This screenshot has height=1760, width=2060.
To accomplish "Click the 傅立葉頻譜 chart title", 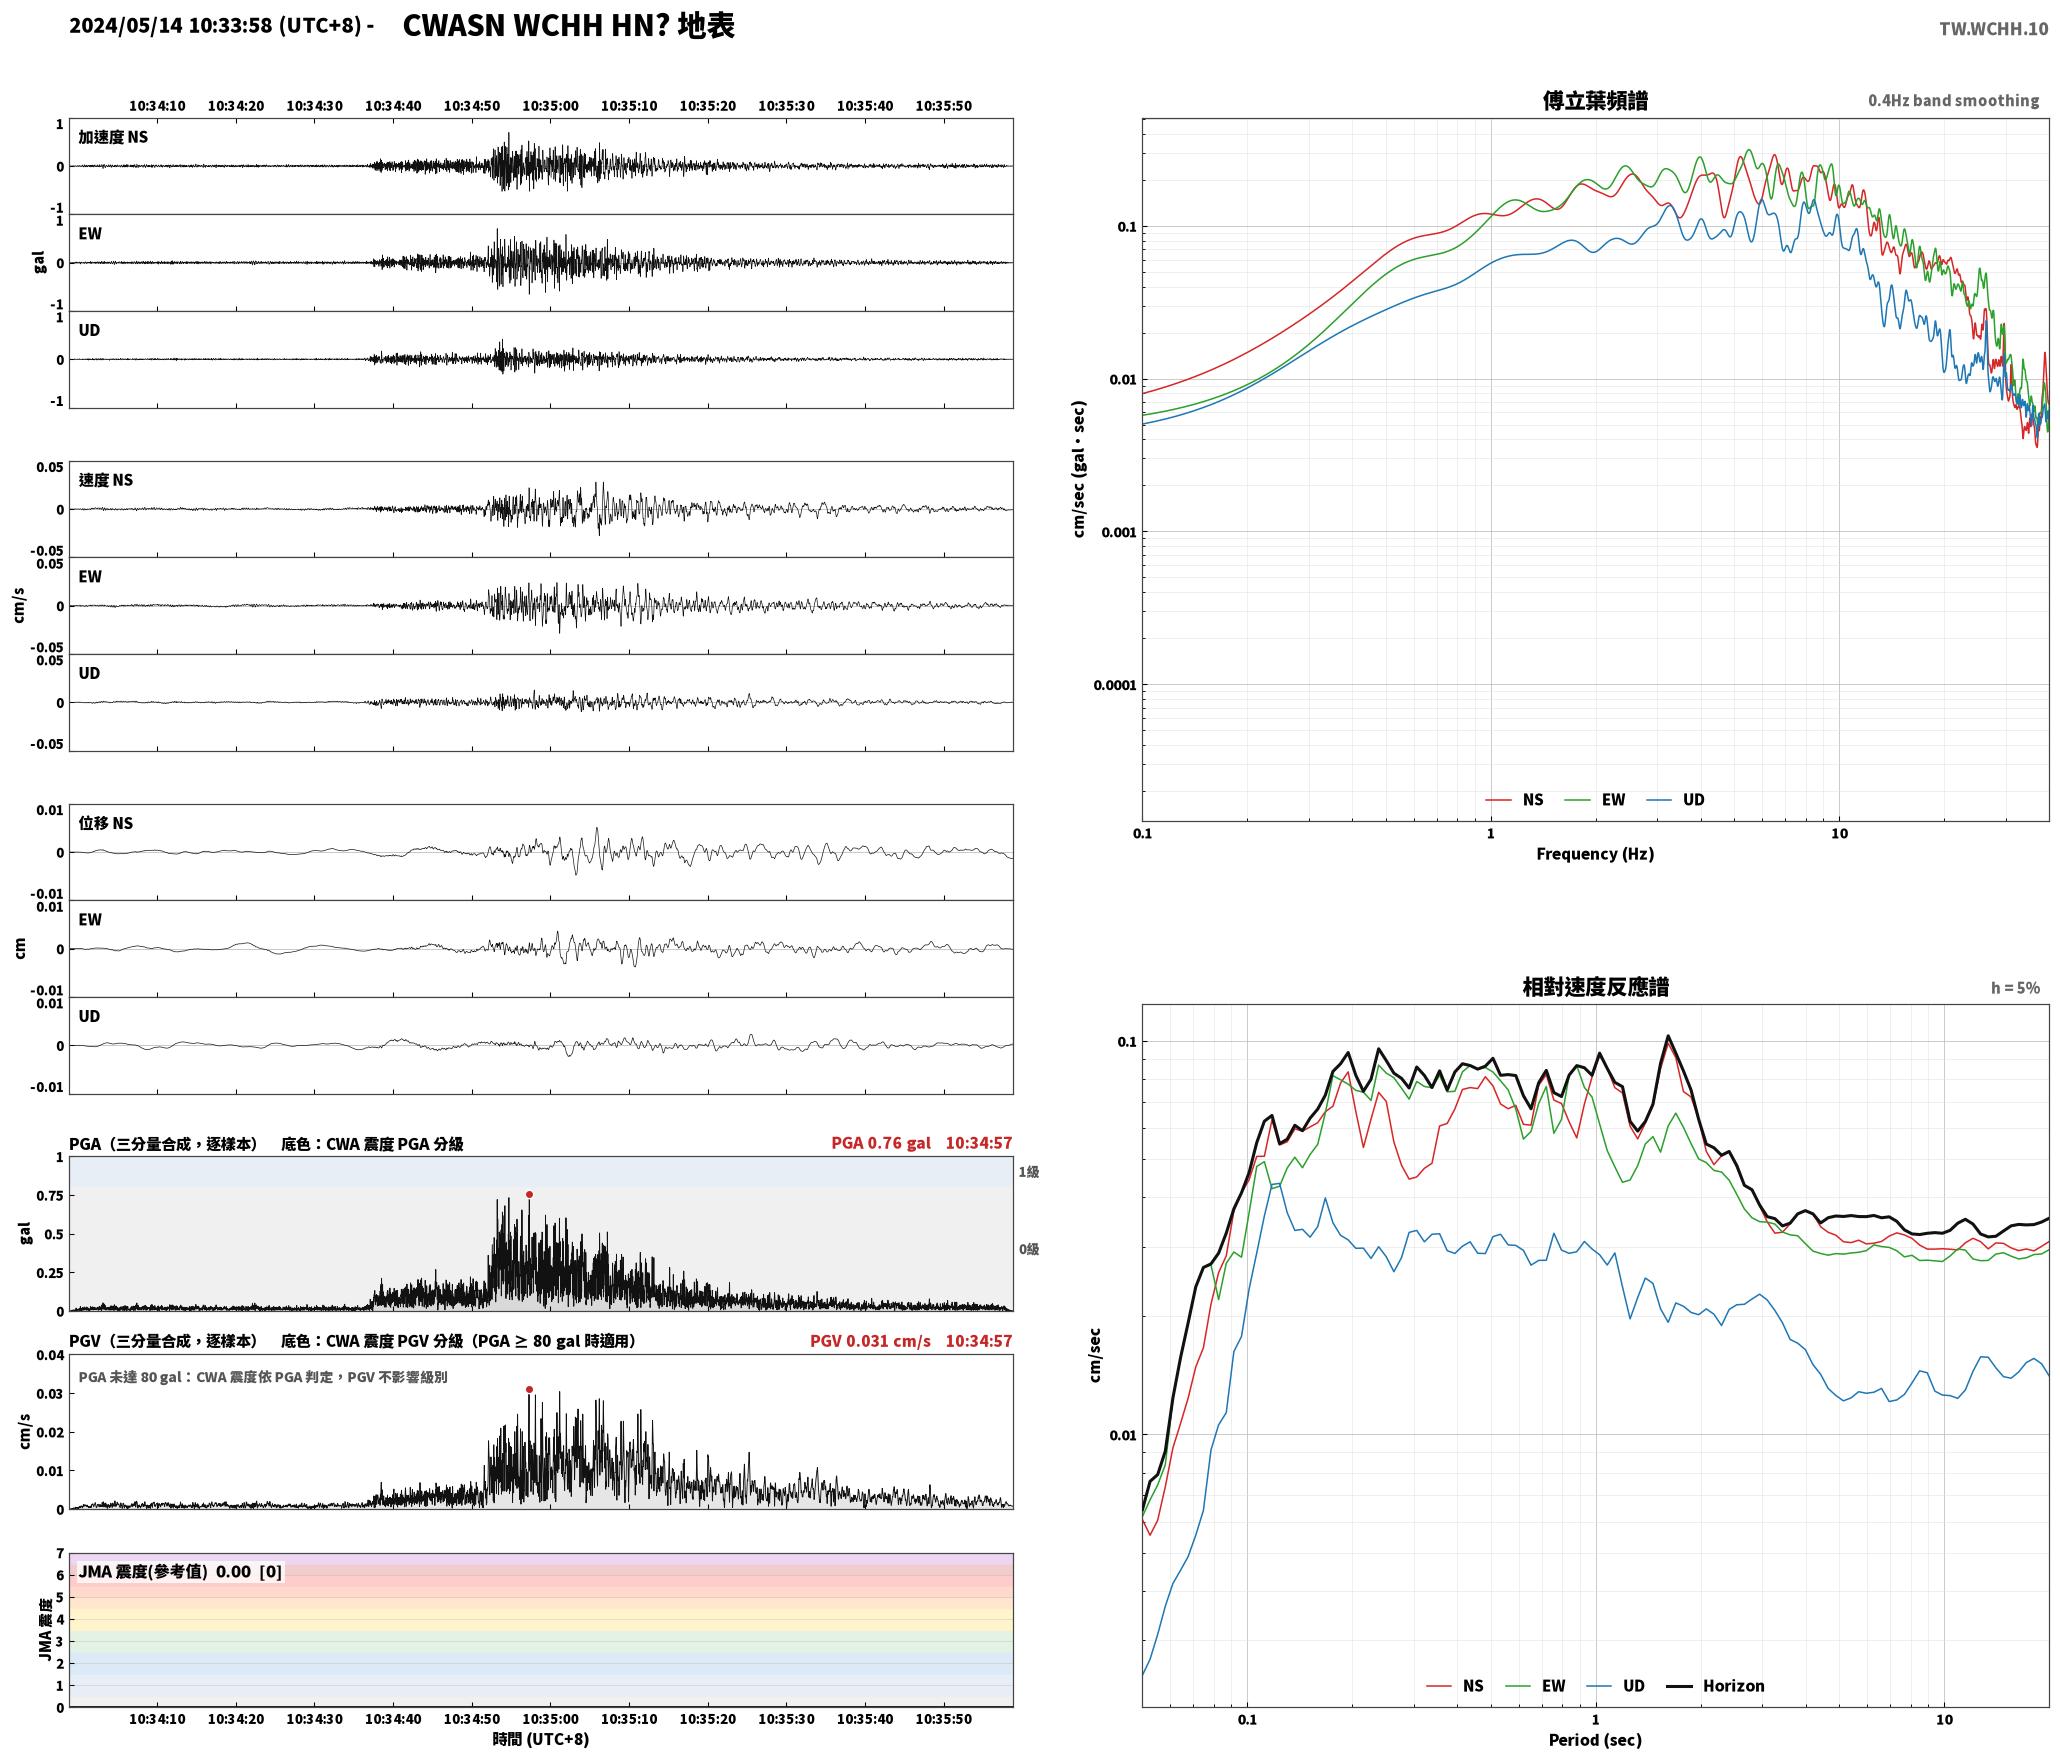I will tap(1595, 100).
